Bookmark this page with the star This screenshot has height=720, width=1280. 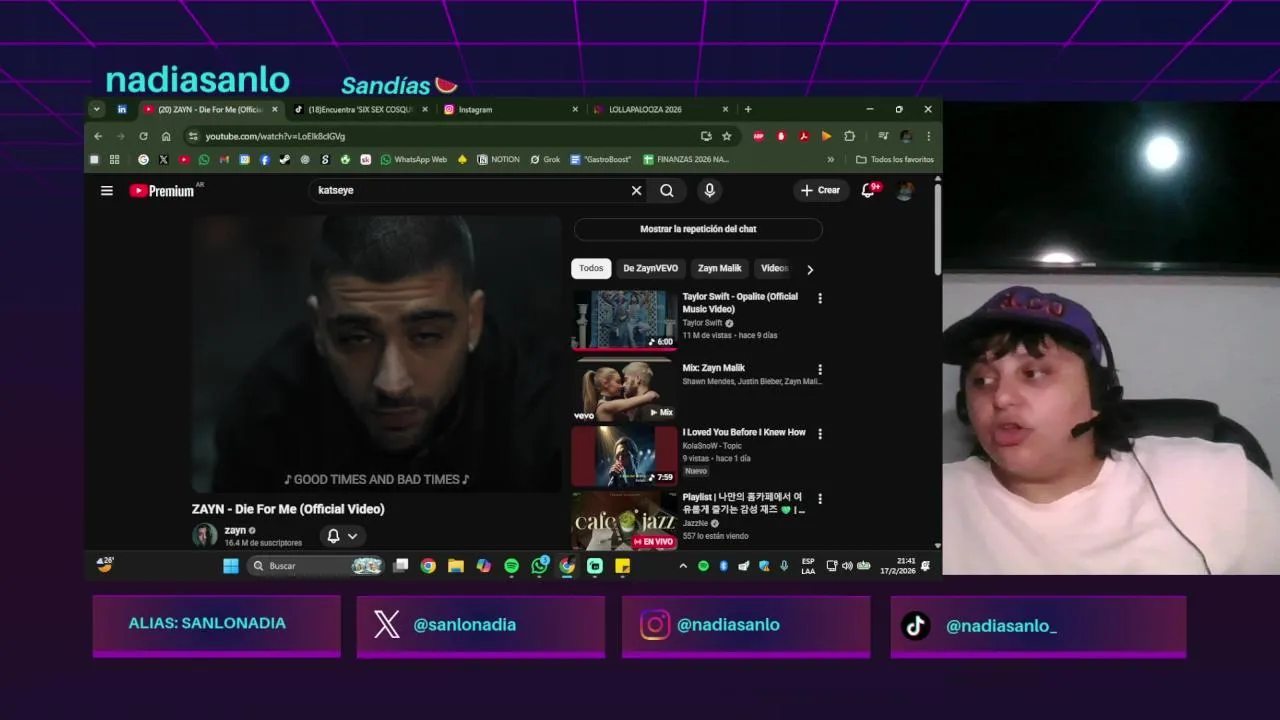coord(727,136)
